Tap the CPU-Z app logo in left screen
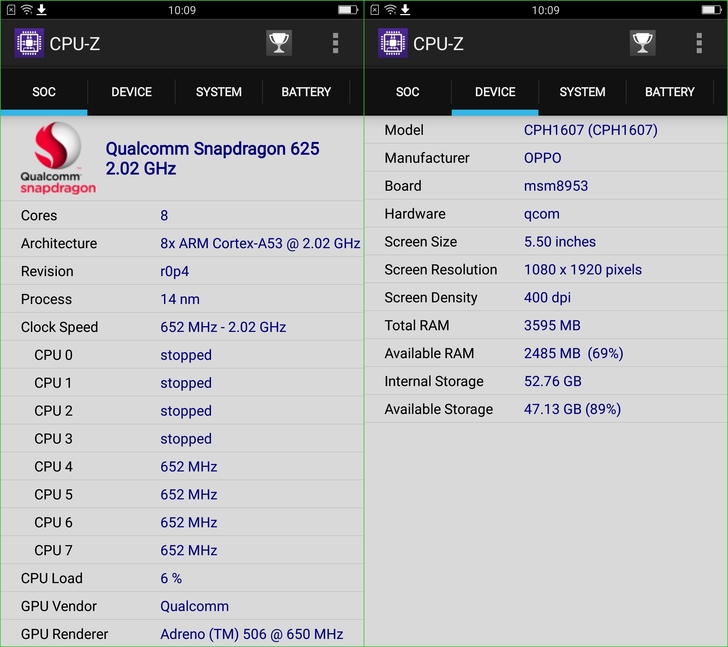Image resolution: width=728 pixels, height=647 pixels. click(x=29, y=43)
